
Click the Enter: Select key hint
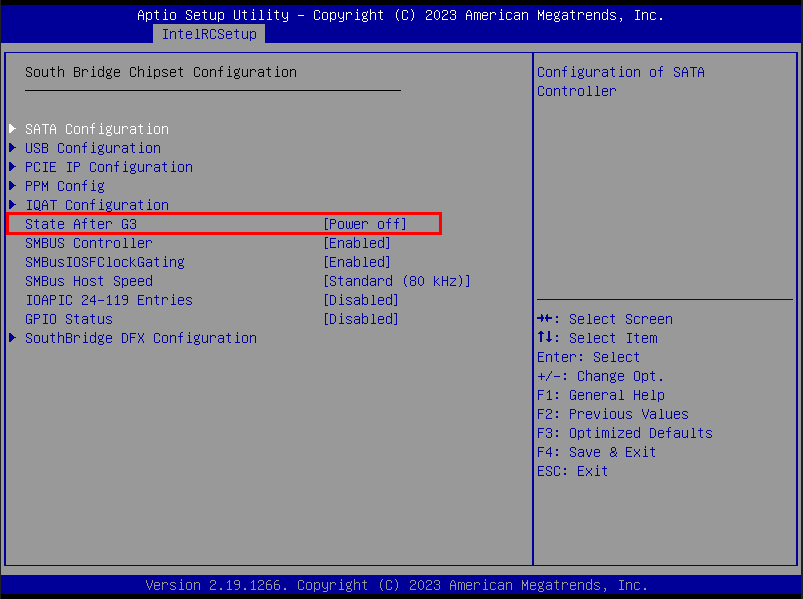(588, 357)
